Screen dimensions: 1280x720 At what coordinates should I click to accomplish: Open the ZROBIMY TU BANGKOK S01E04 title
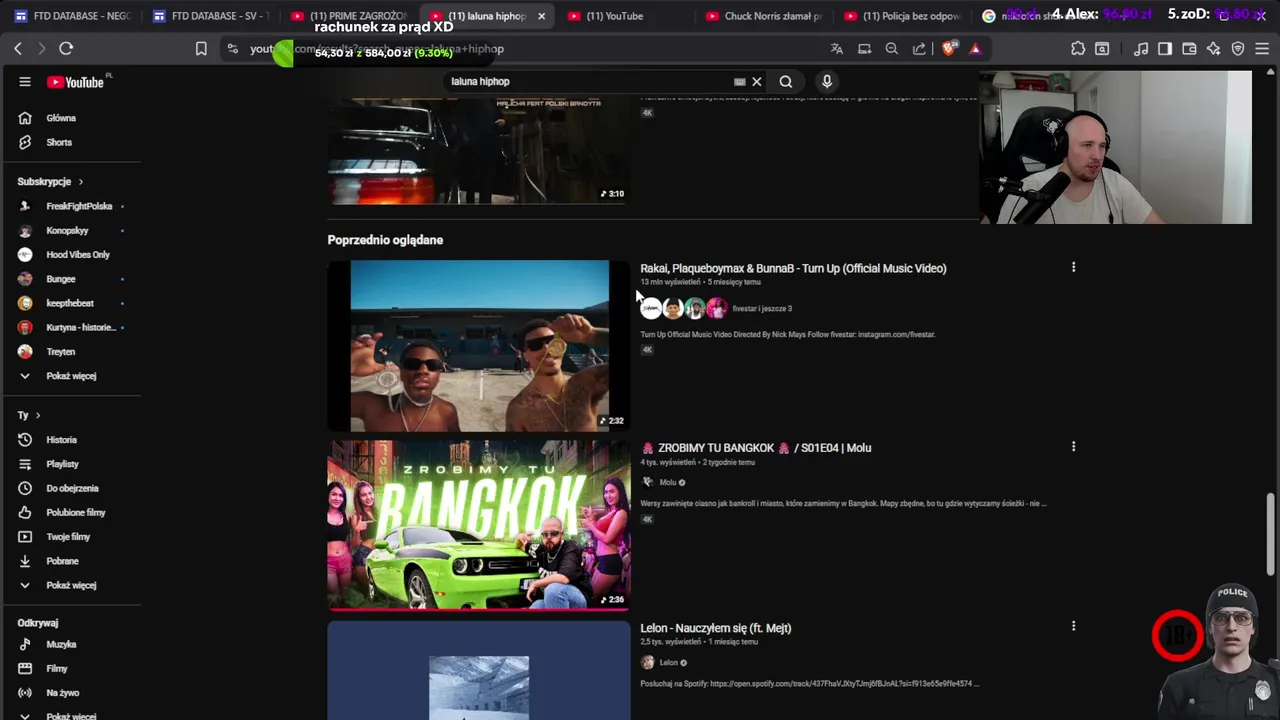[x=756, y=448]
